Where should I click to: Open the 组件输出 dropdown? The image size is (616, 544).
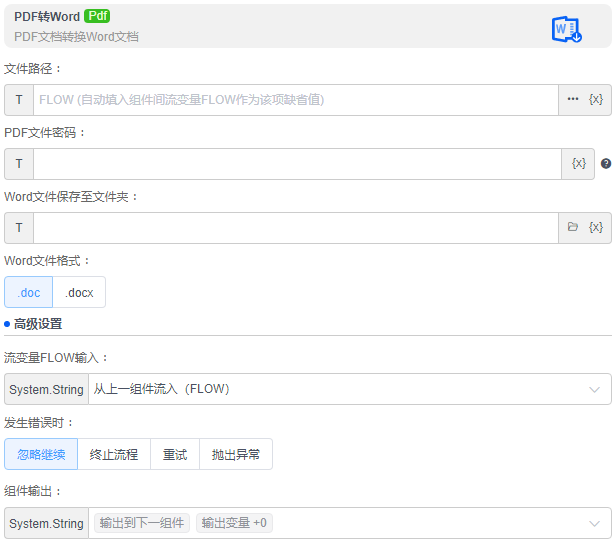pyautogui.click(x=595, y=523)
